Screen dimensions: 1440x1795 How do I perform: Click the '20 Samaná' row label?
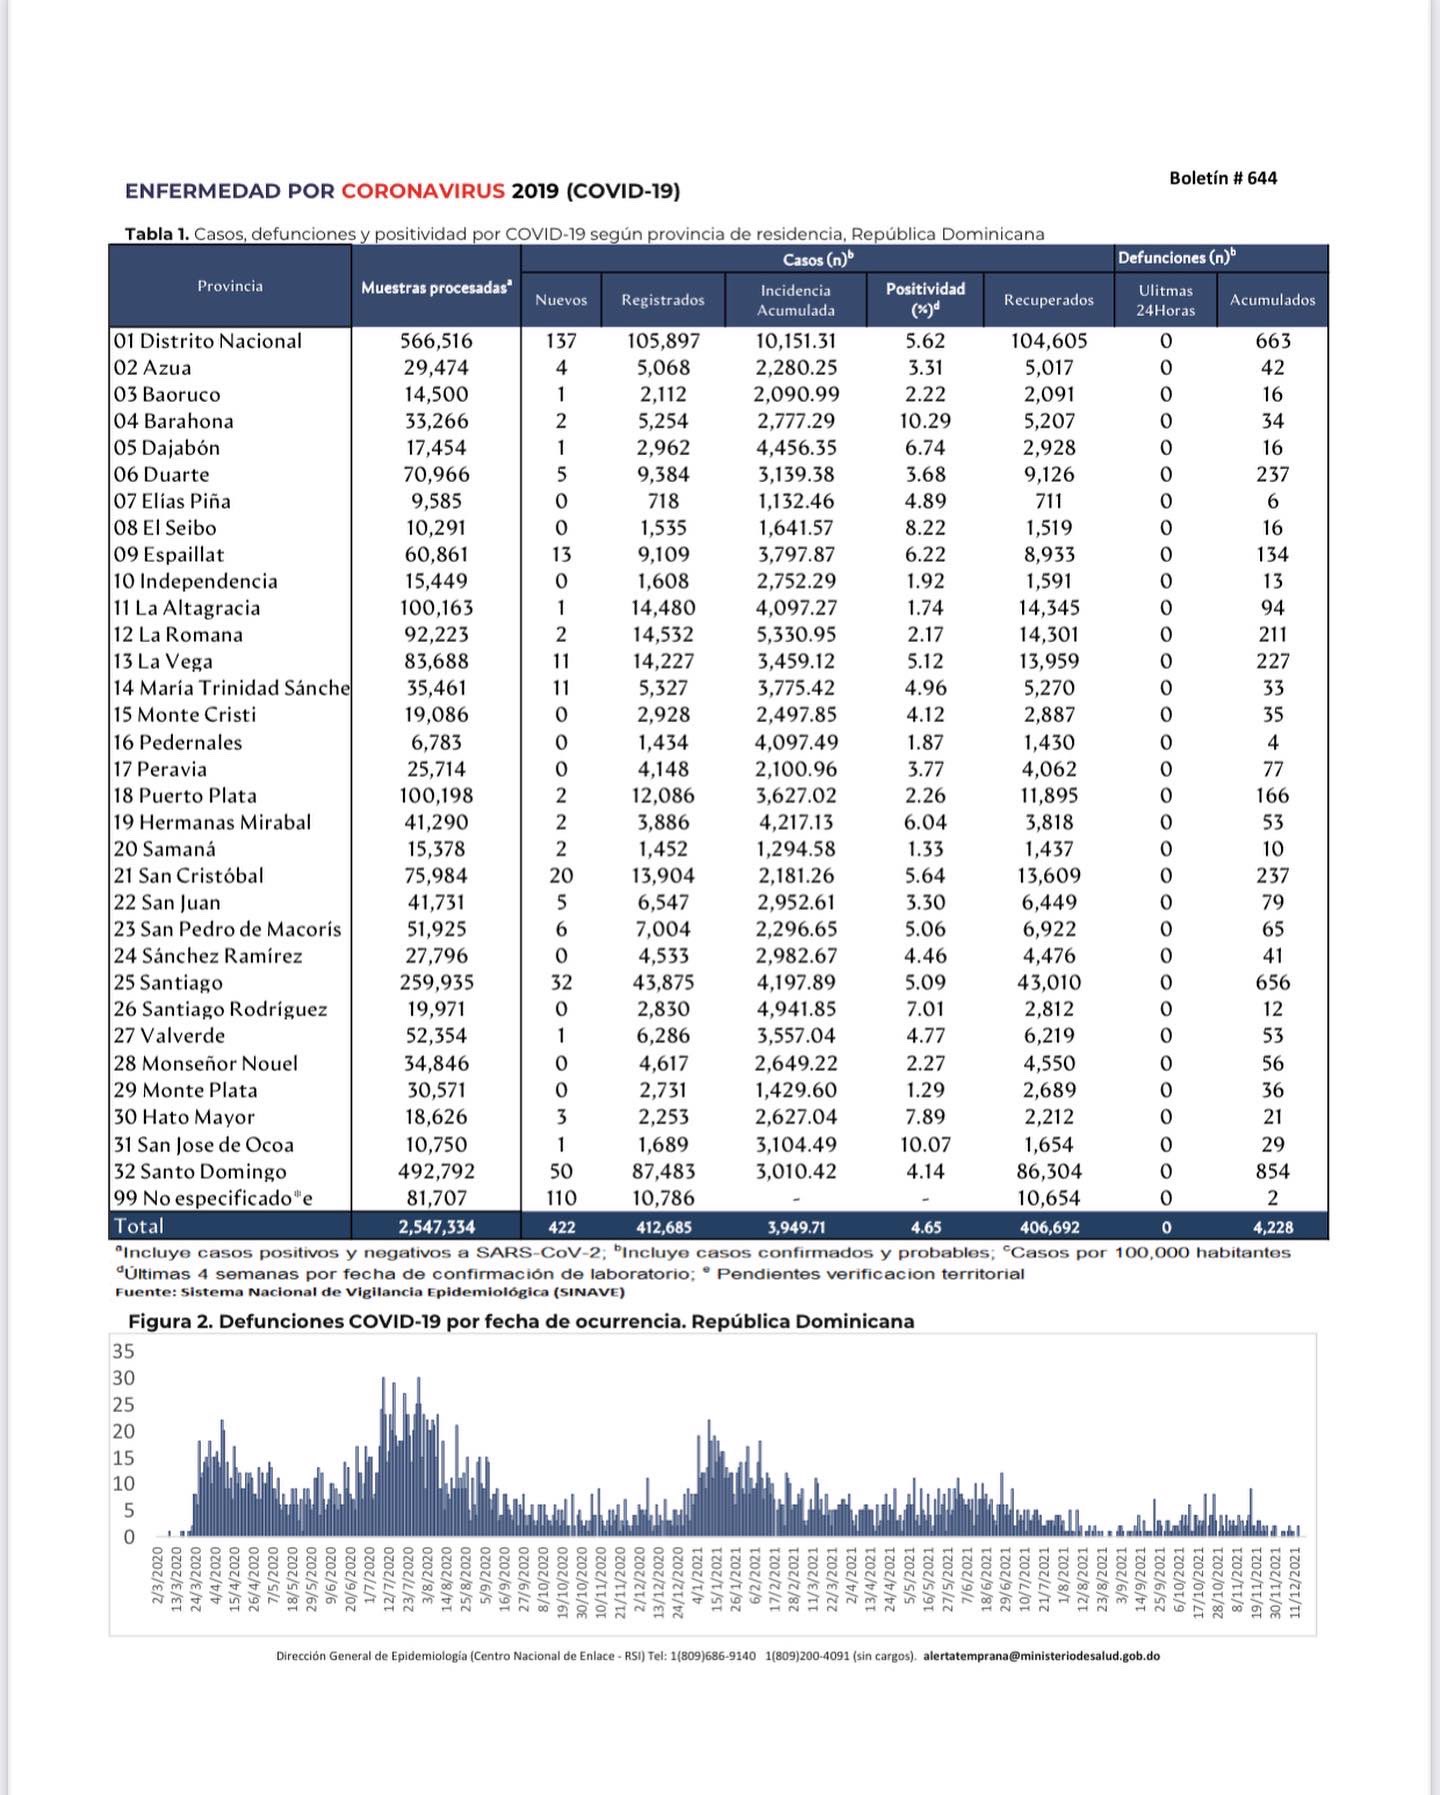(165, 849)
